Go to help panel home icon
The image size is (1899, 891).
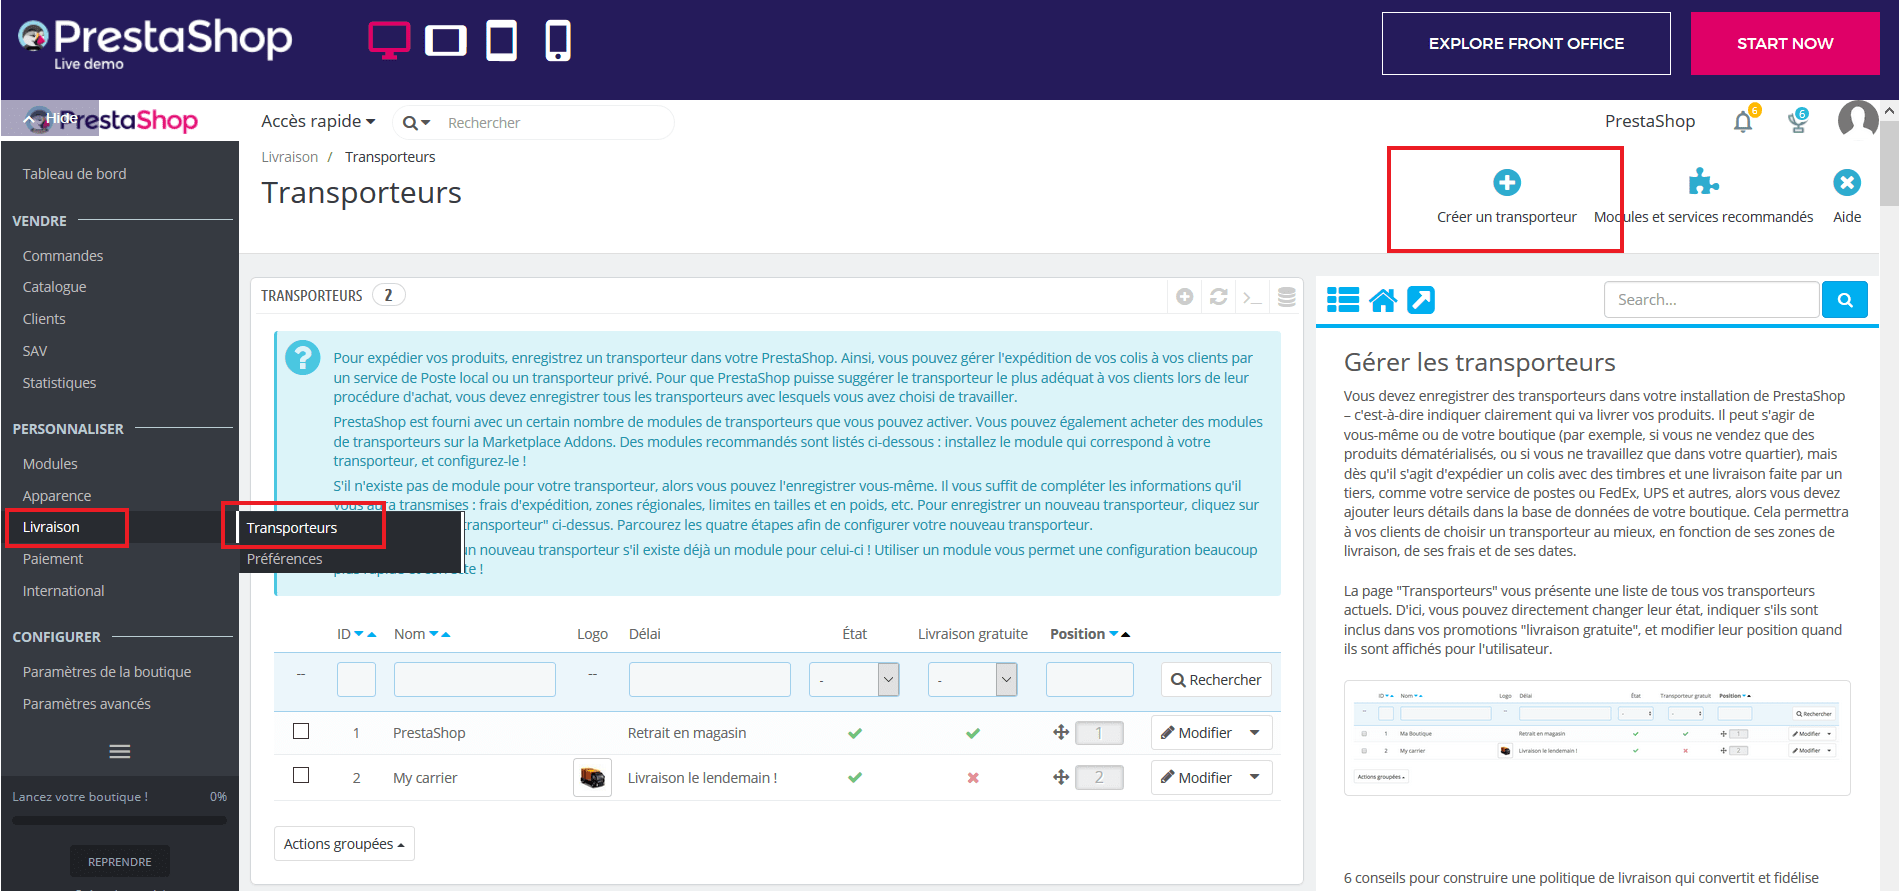point(1383,300)
